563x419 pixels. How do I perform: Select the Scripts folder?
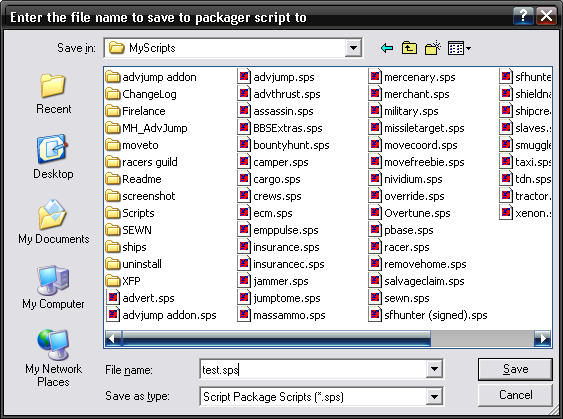pyautogui.click(x=130, y=213)
